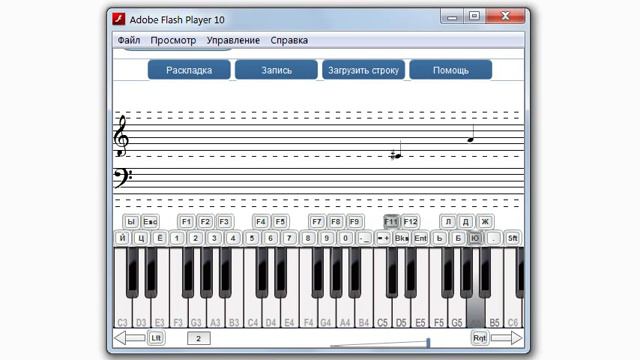Viewport: 640px width, 360px height.
Task: Click the Ц key label
Action: click(x=141, y=238)
